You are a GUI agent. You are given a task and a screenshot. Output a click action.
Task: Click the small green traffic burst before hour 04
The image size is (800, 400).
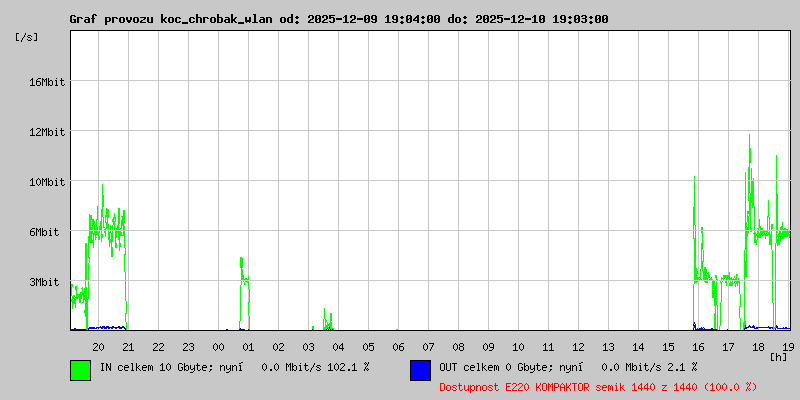[x=328, y=320]
